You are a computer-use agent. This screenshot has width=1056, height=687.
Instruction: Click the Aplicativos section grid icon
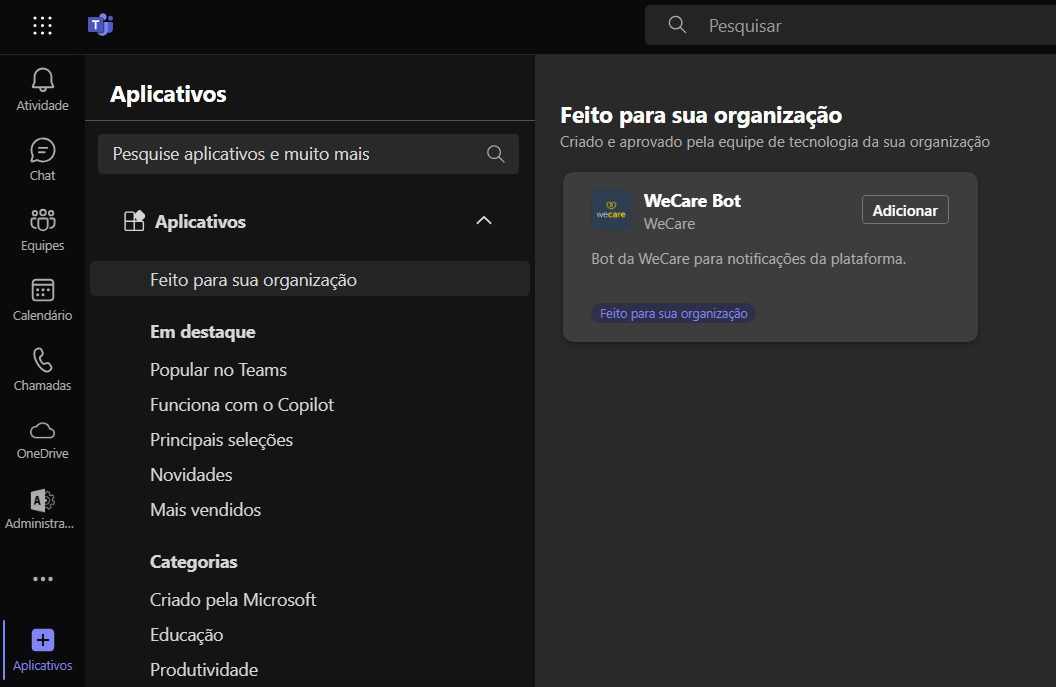tap(134, 221)
